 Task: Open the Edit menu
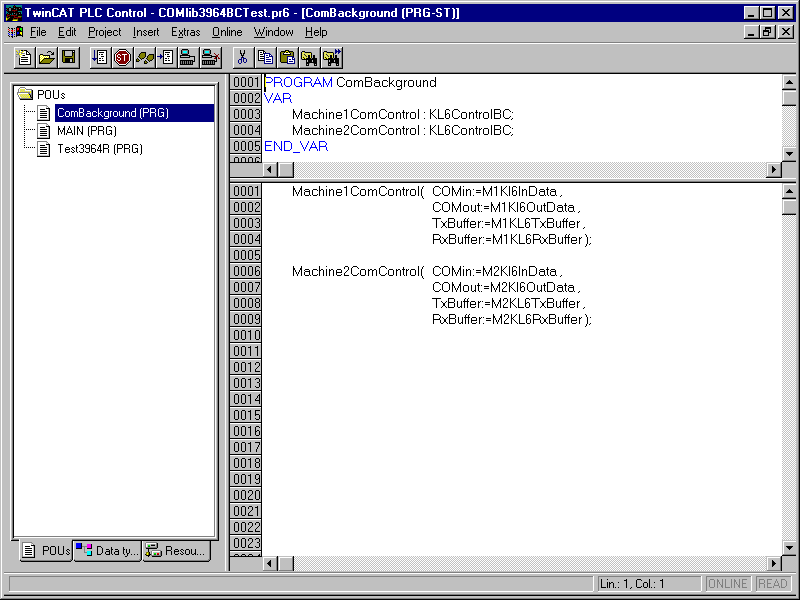(67, 32)
